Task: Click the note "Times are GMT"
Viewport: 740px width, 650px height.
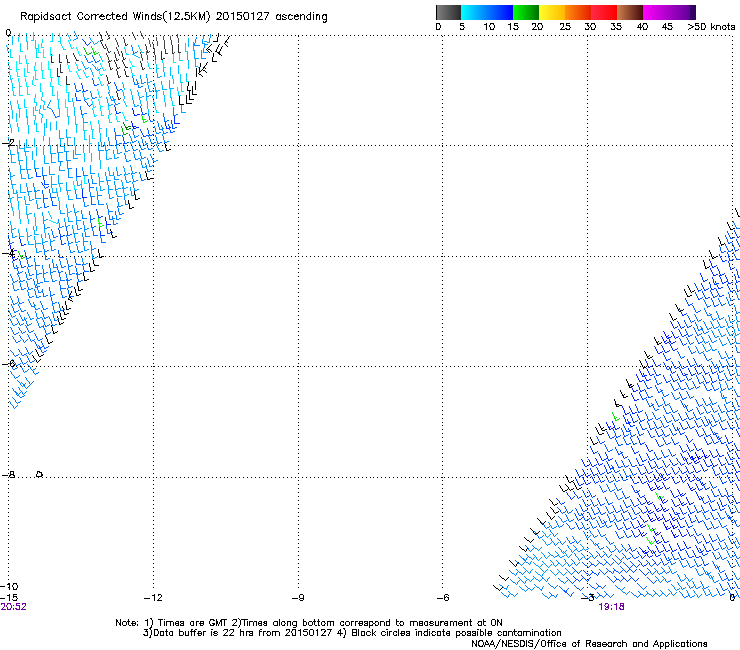Action: [192, 623]
